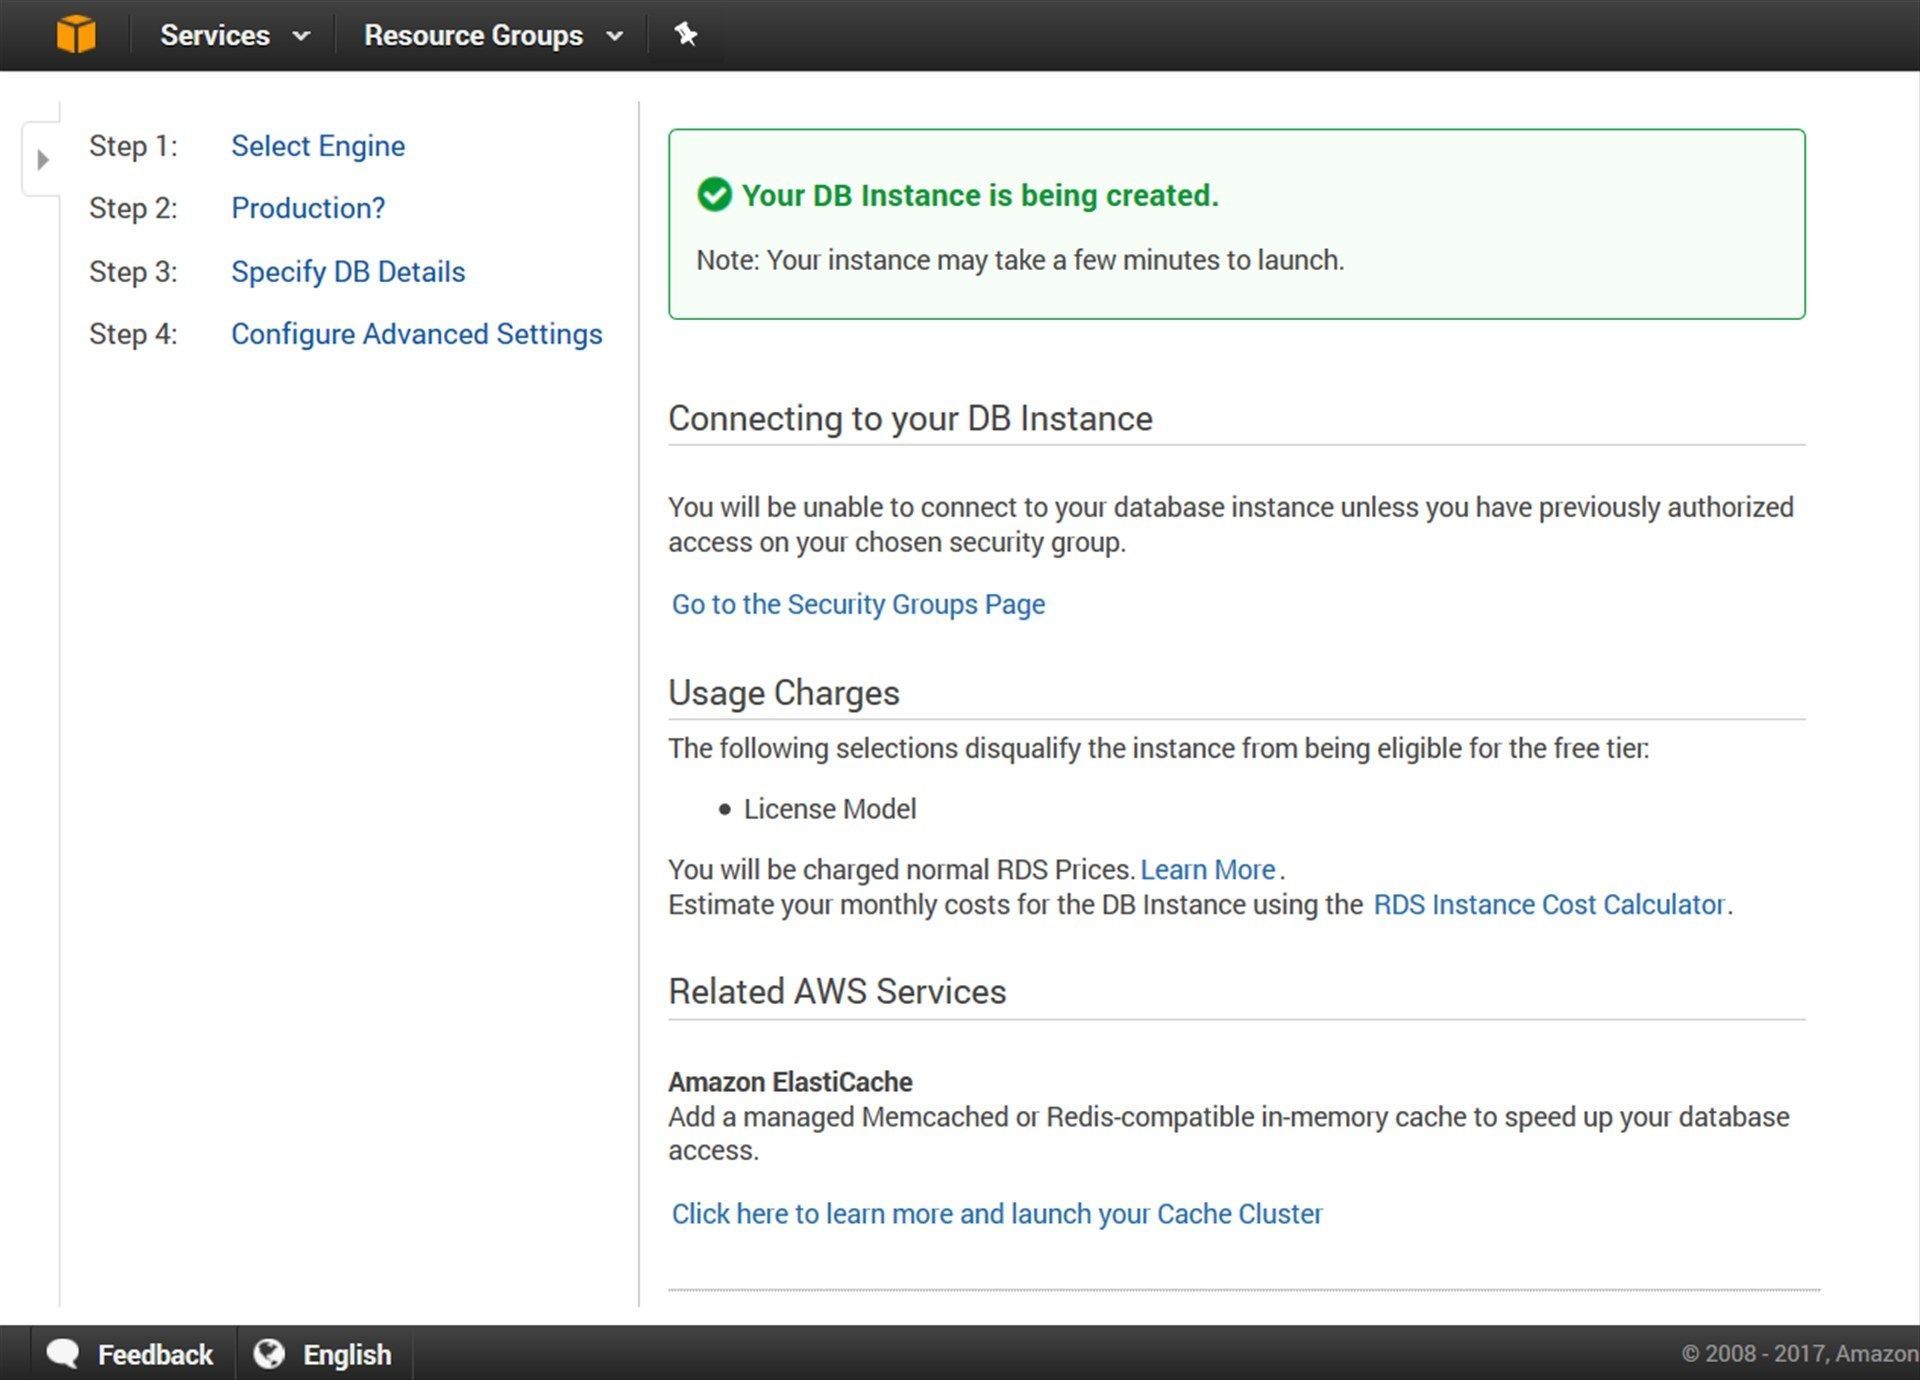The height and width of the screenshot is (1380, 1920).
Task: Open the Resource Groups dropdown menu
Action: 494,35
